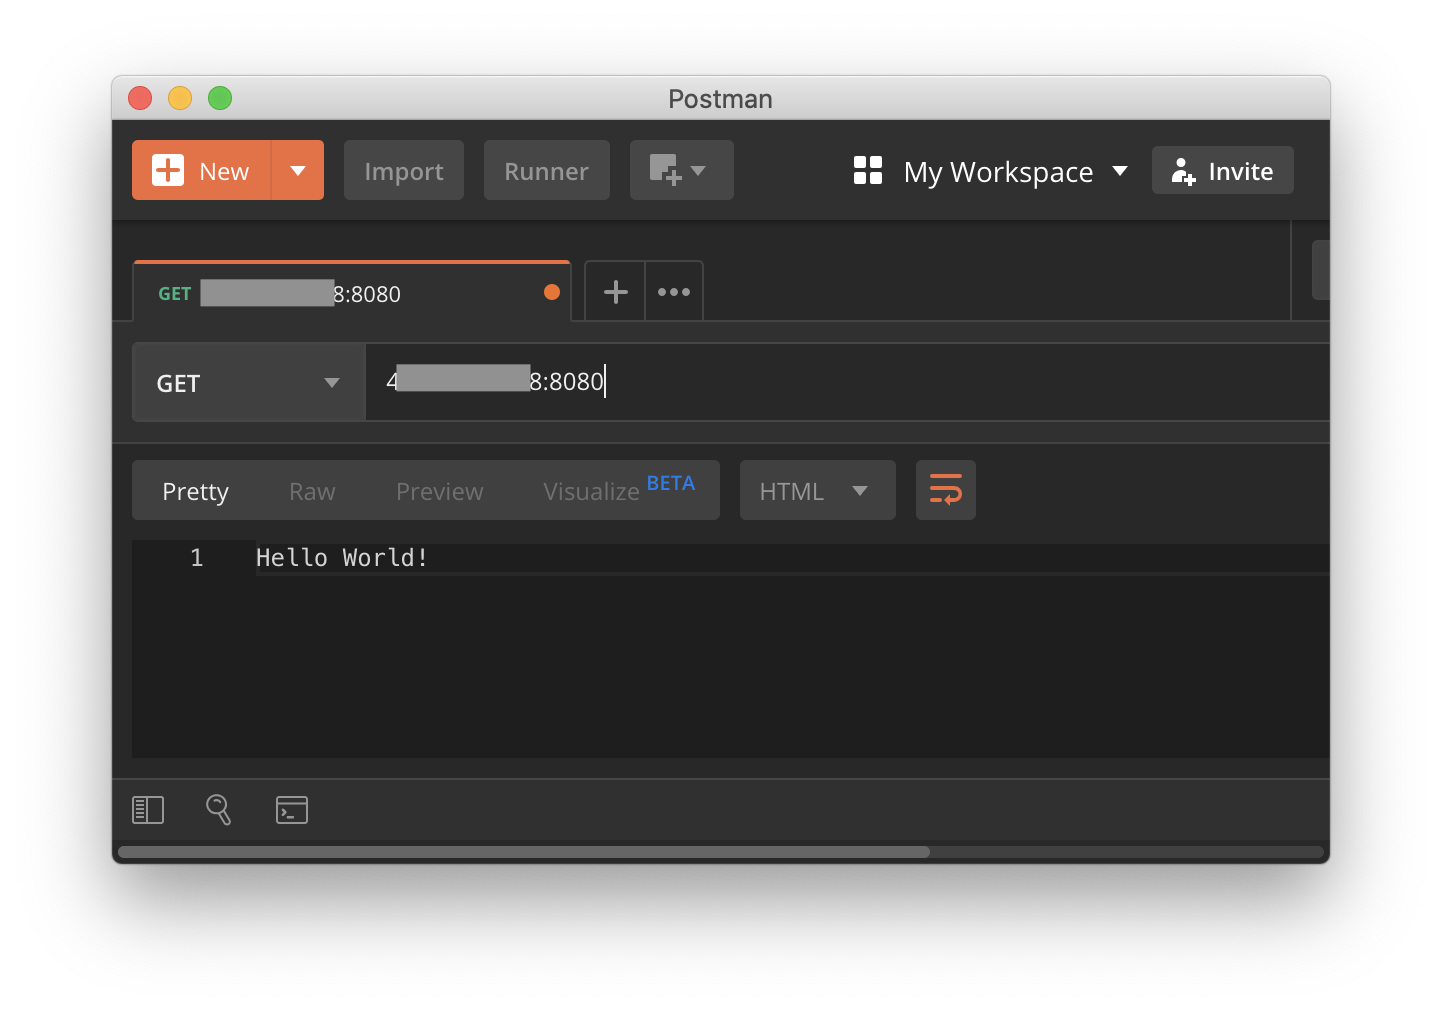Viewport: 1442px width, 1012px height.
Task: Click inside the request URL field
Action: point(700,381)
